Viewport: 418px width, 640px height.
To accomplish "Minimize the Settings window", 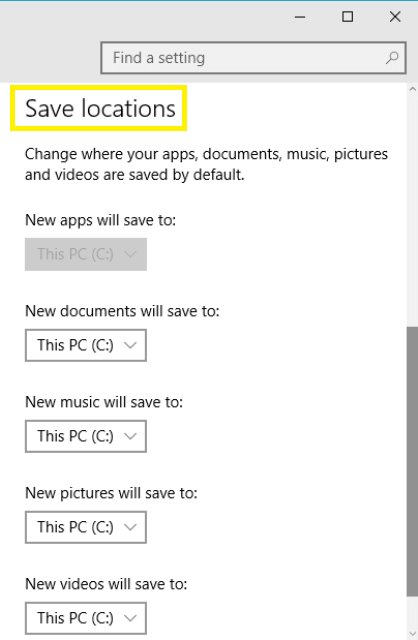I will [300, 17].
